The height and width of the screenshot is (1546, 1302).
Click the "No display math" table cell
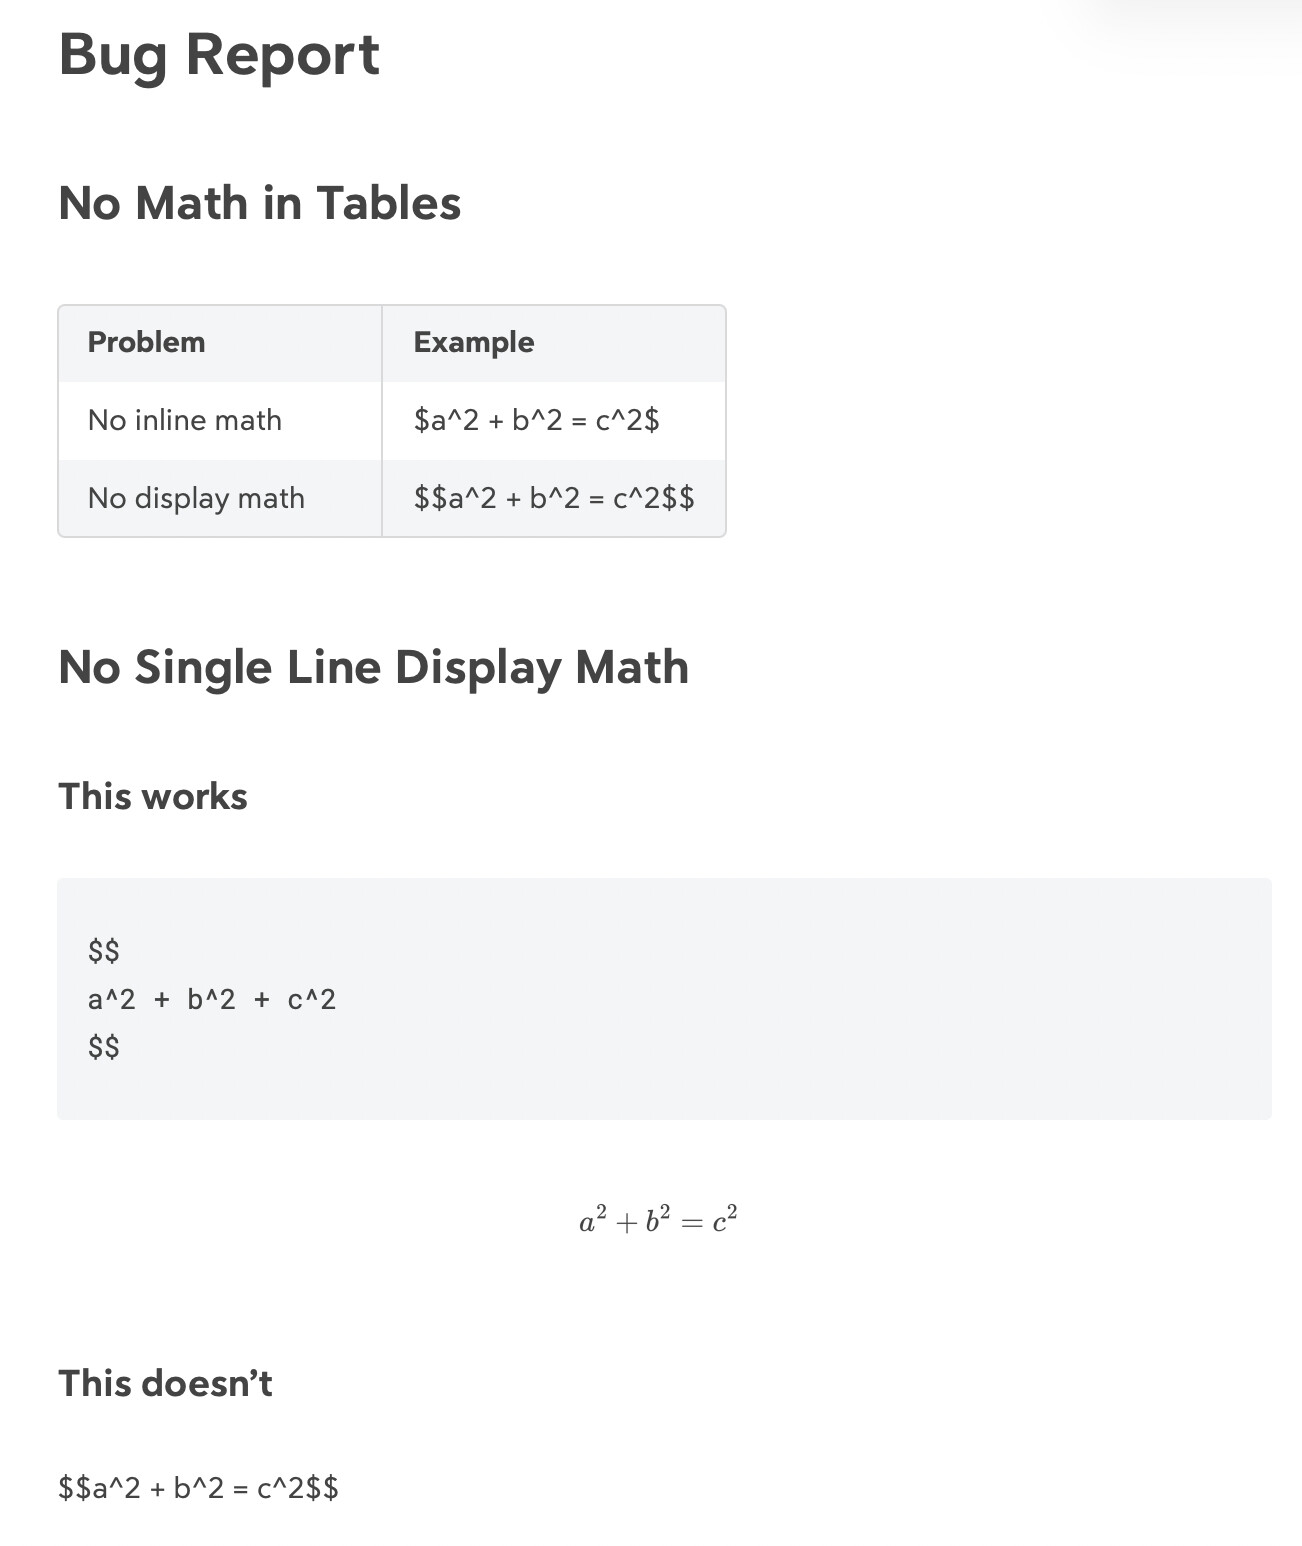tap(196, 498)
